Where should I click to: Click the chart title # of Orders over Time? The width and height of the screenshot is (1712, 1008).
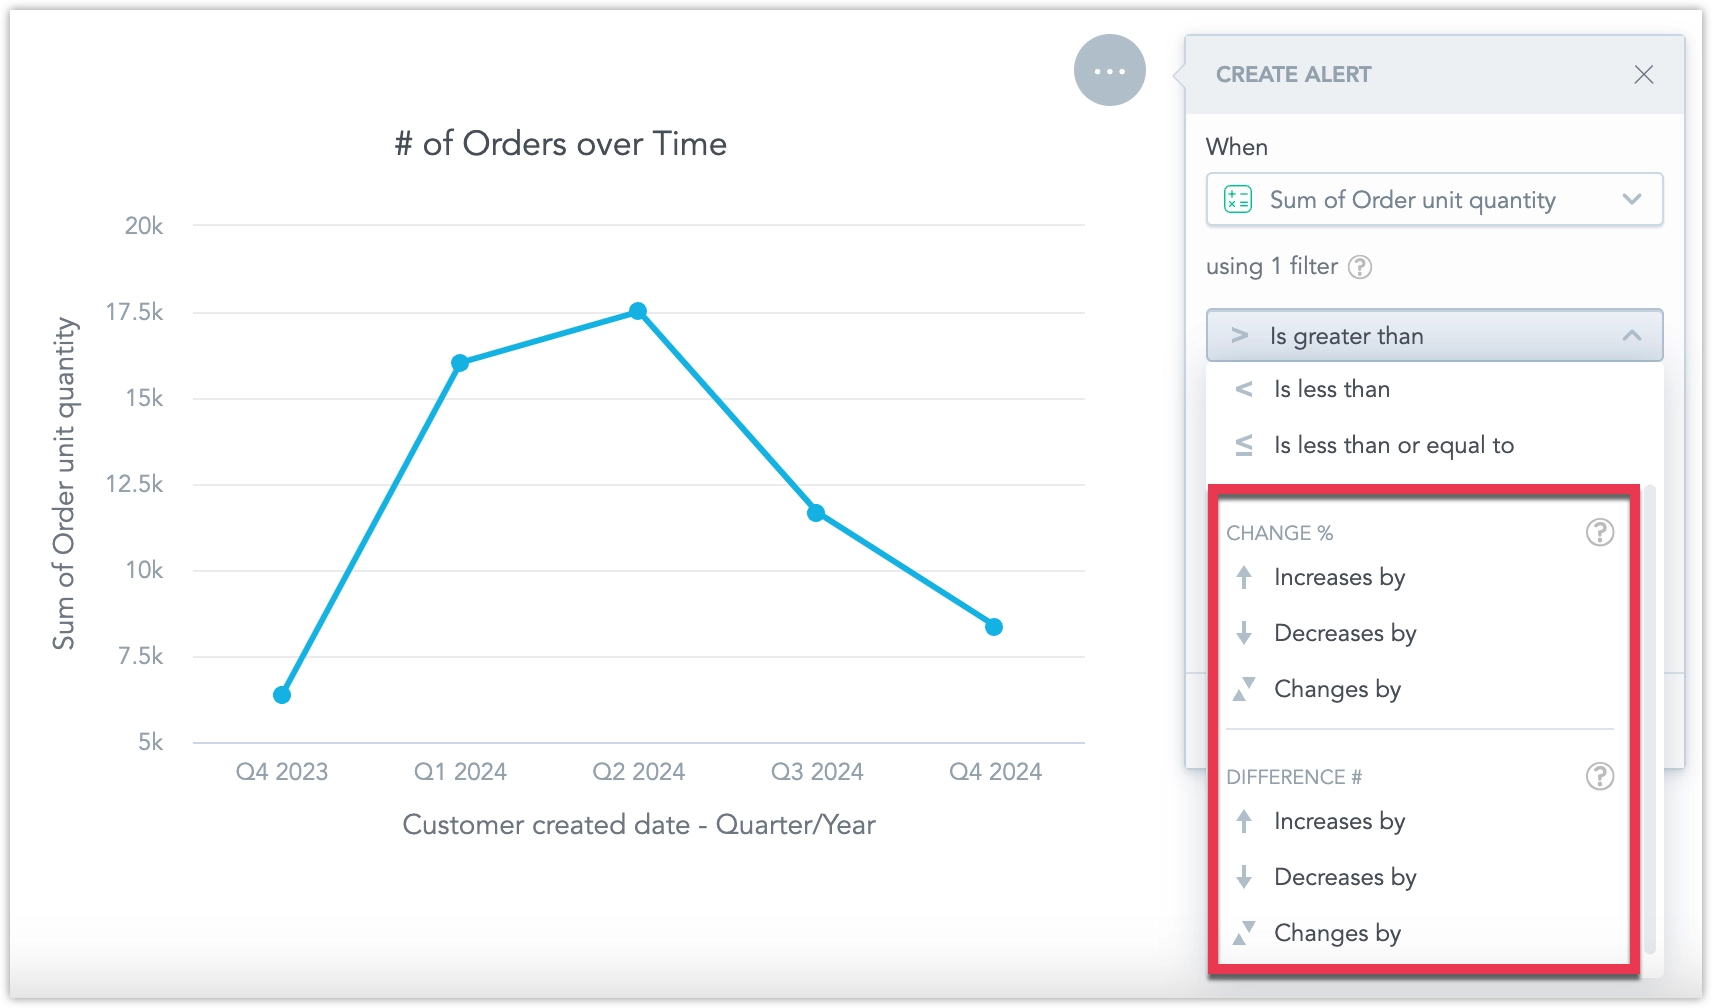click(x=560, y=144)
